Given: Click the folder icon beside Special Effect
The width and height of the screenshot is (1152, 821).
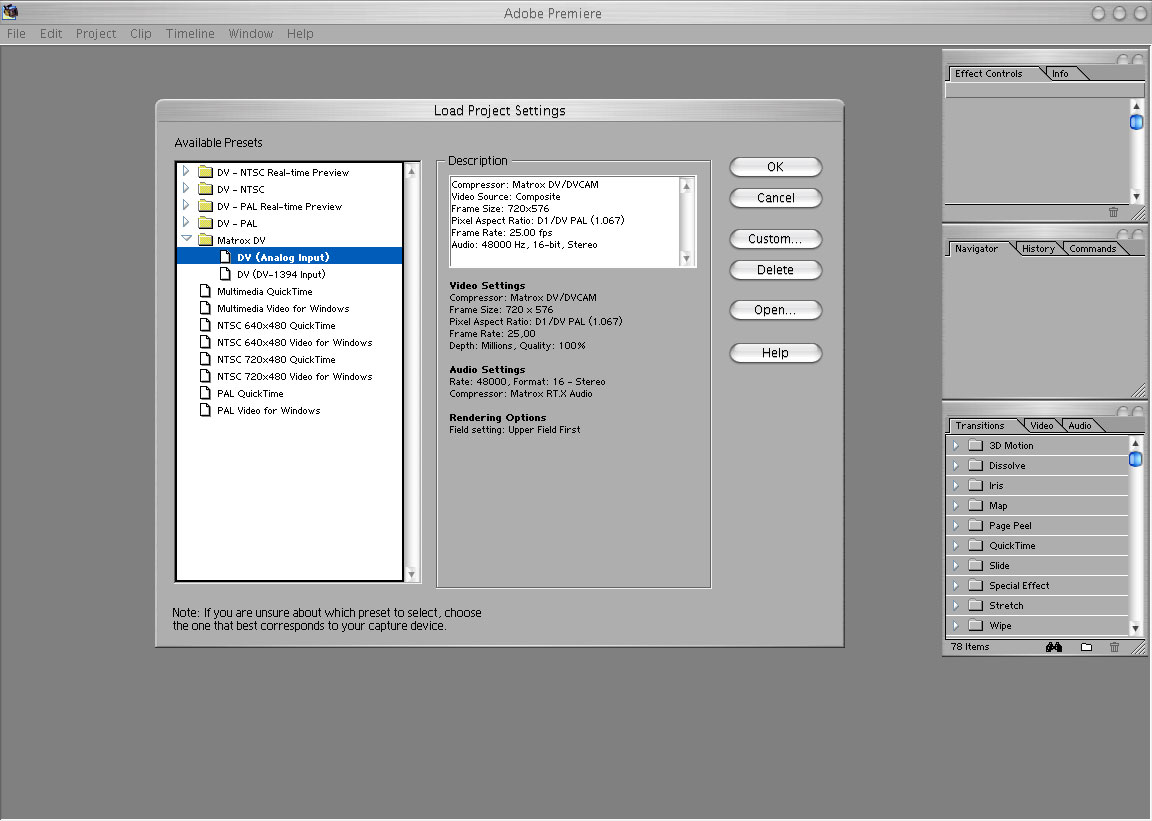Looking at the screenshot, I should pyautogui.click(x=976, y=585).
